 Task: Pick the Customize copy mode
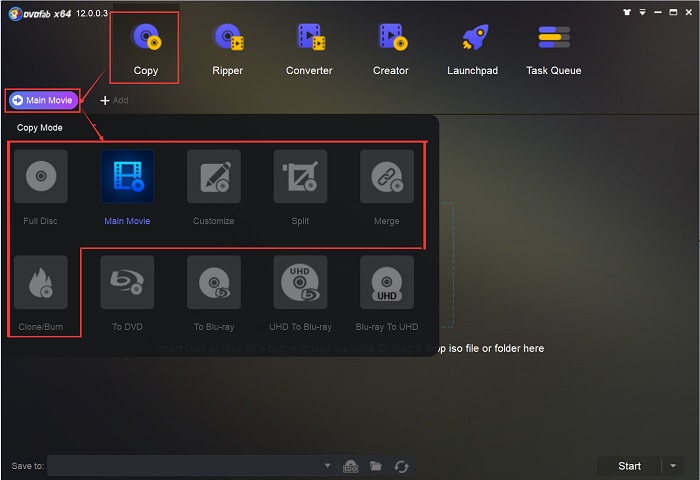(213, 177)
